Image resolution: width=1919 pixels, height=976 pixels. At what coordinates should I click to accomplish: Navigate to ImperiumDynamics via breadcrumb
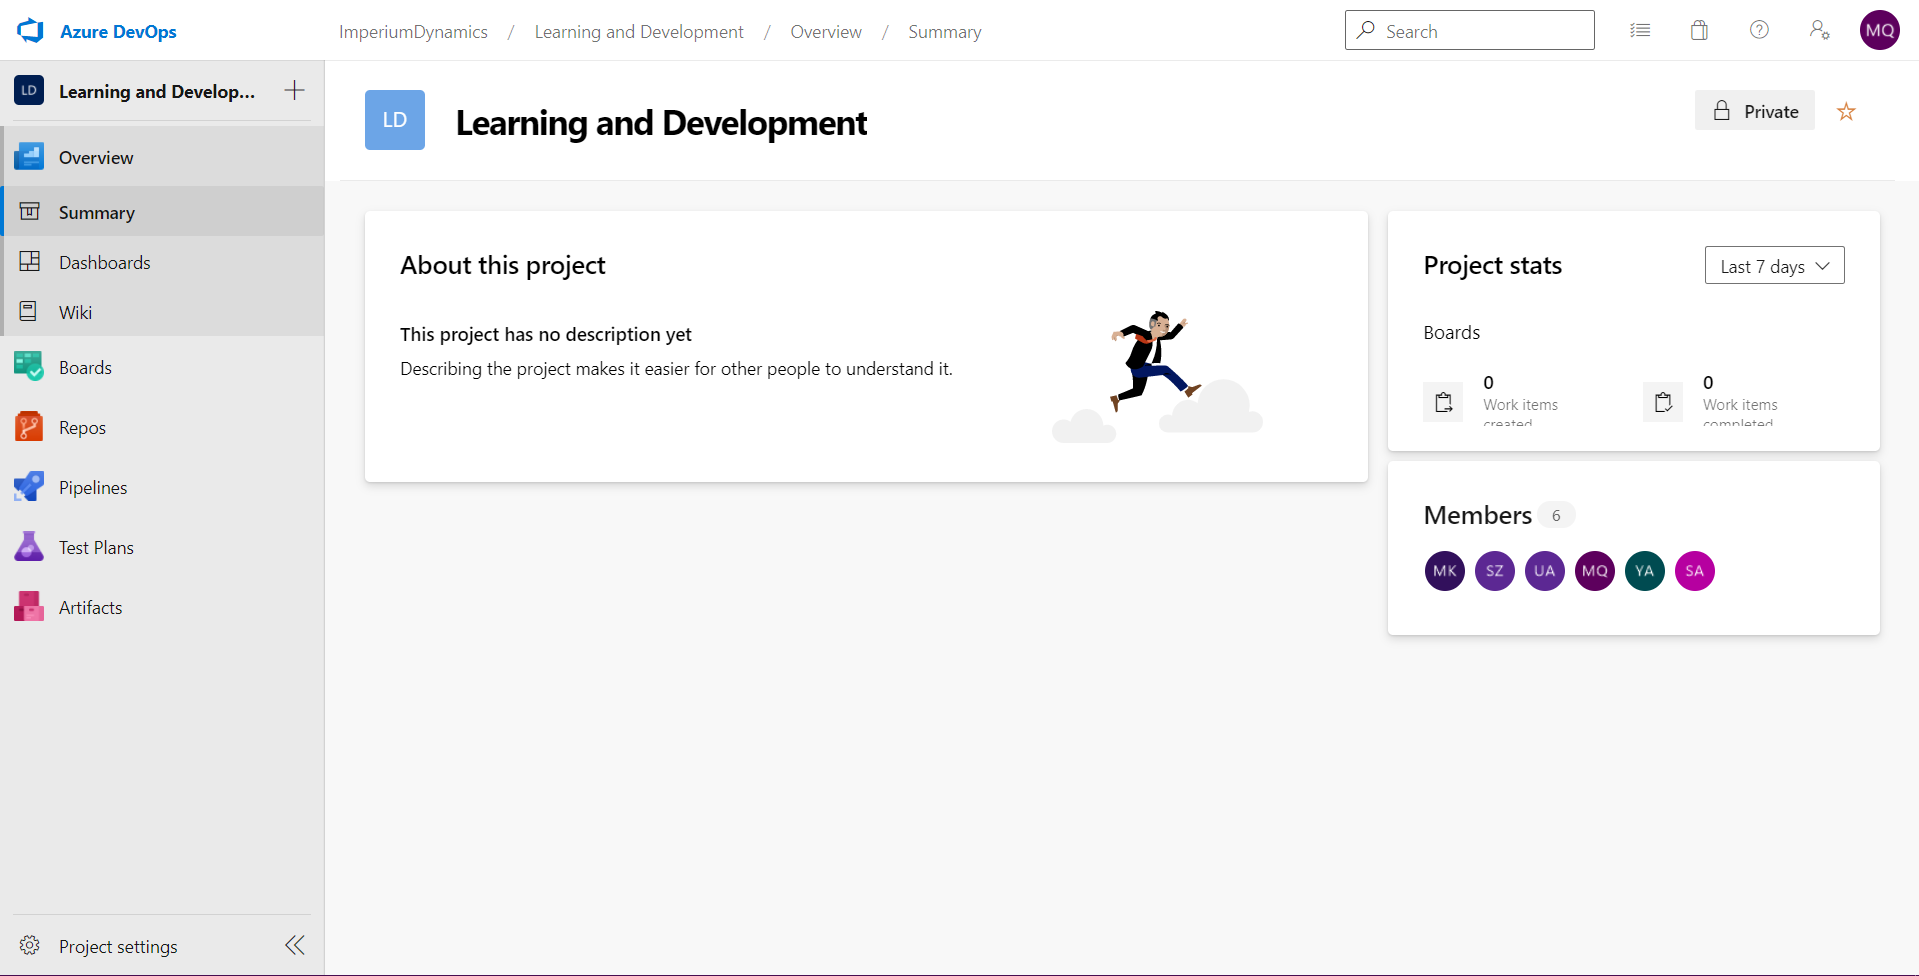pos(413,31)
